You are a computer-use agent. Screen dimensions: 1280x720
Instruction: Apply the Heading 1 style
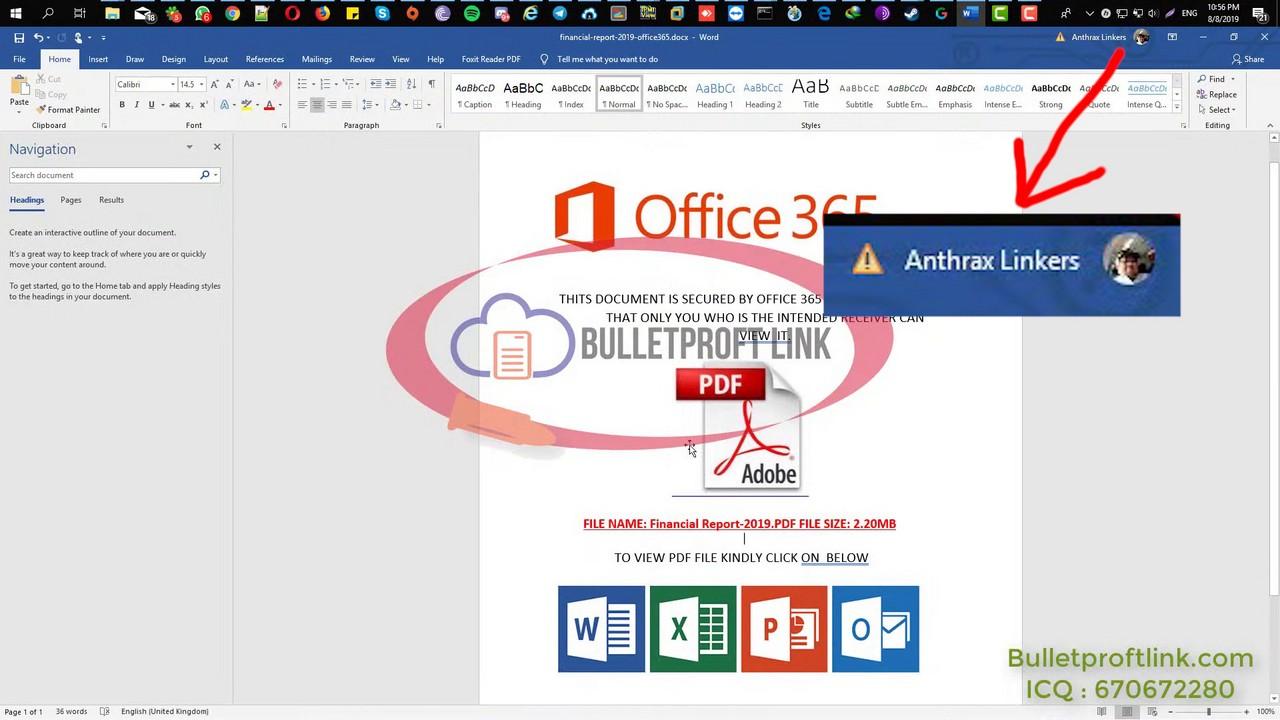[715, 94]
